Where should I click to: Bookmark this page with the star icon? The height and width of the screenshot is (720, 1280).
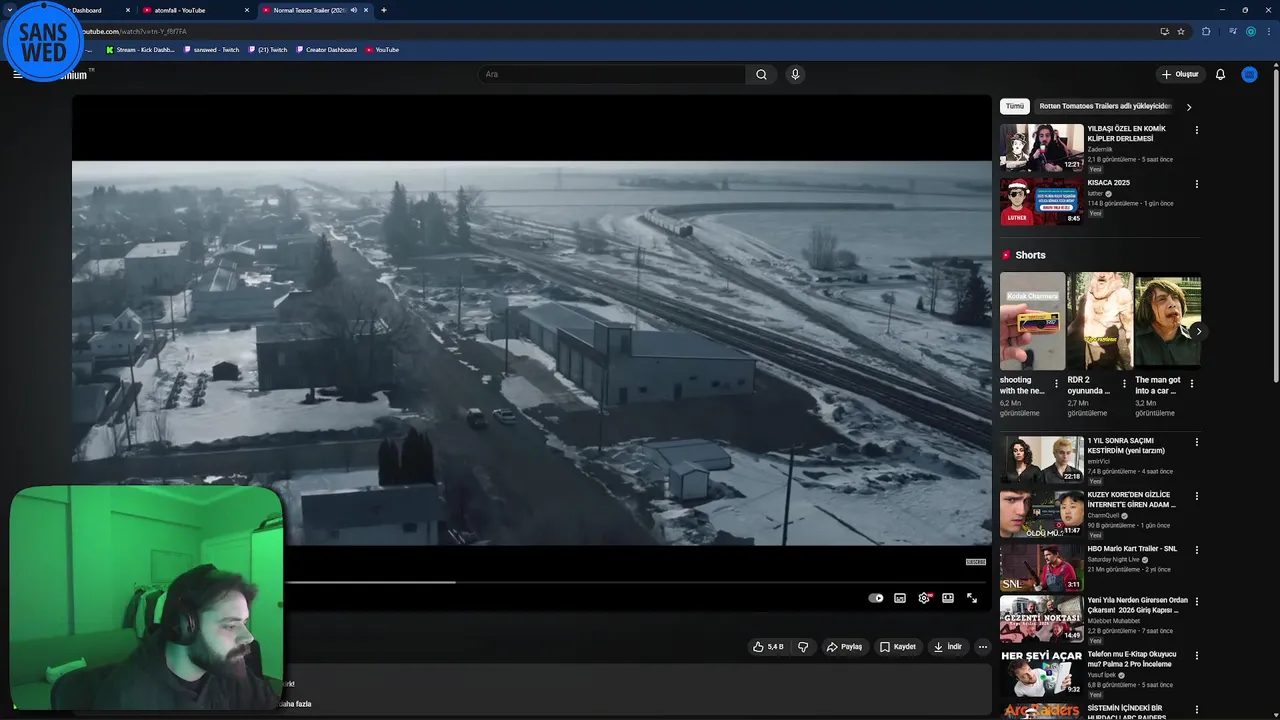pos(1181,31)
